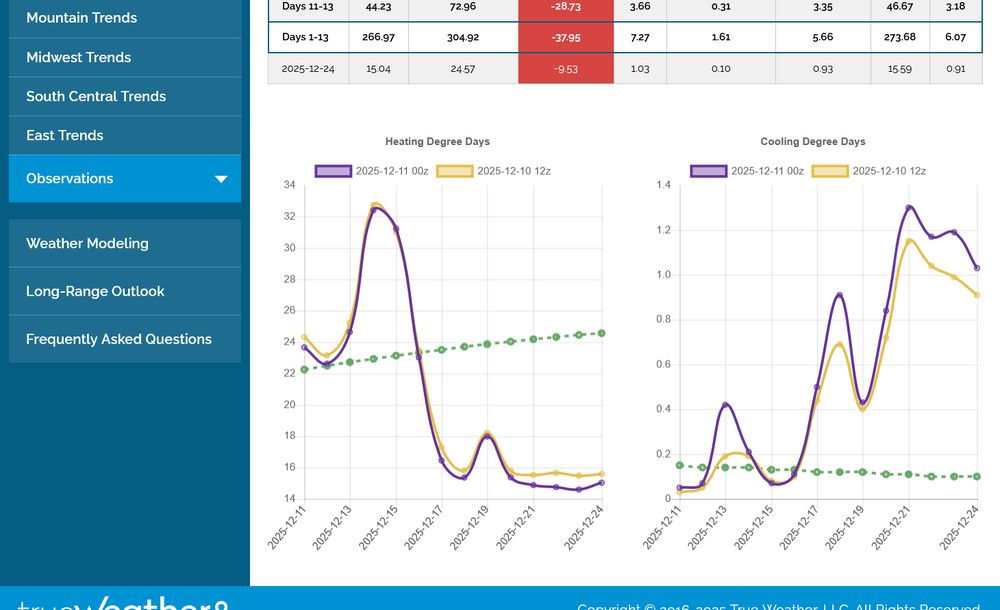Click purple swatch in Cooling Degree Days legend
The height and width of the screenshot is (610, 1000).
(708, 171)
